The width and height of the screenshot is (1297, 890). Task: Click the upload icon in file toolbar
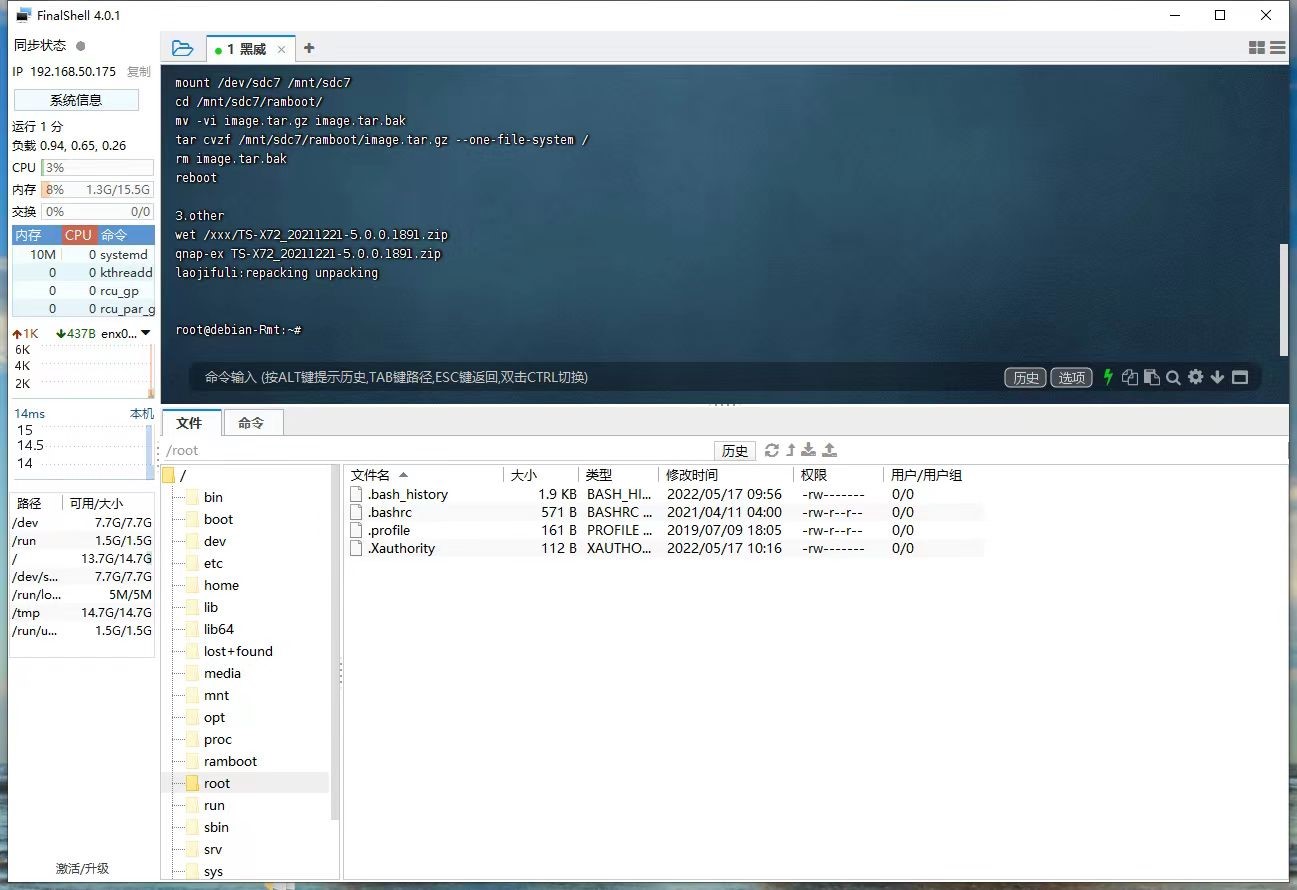pyautogui.click(x=829, y=450)
